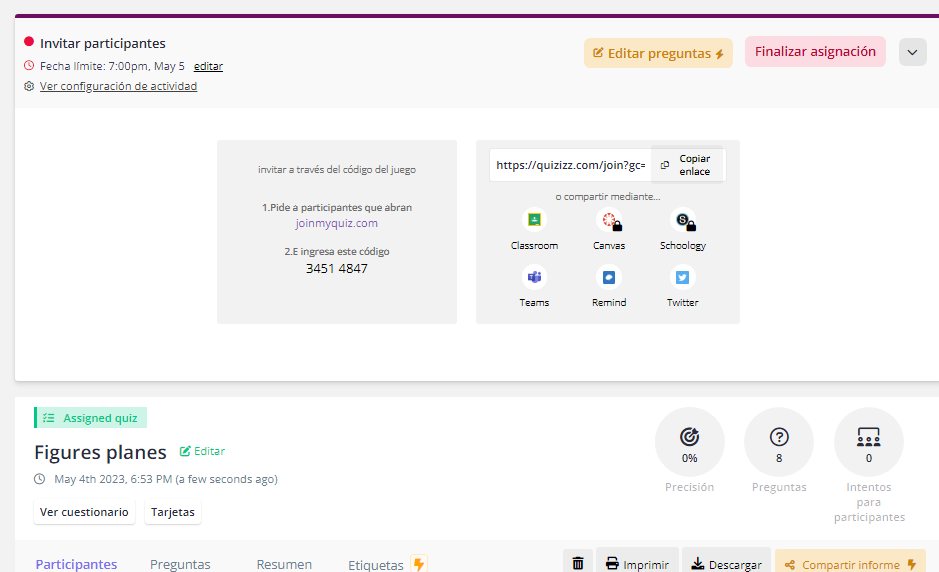Click the trash delete icon
Viewport: 939px width, 572px height.
click(x=578, y=563)
